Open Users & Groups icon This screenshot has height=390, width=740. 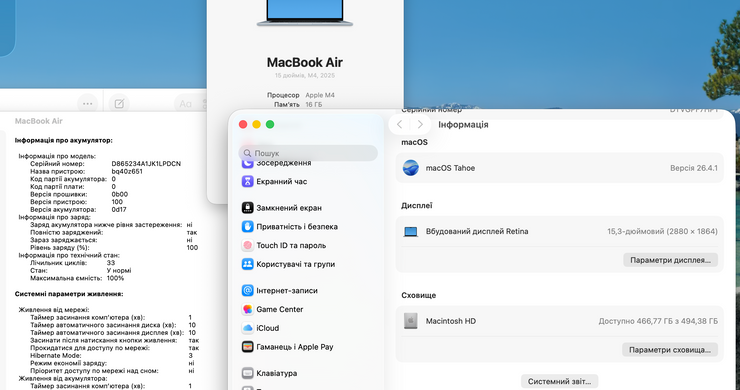247,264
